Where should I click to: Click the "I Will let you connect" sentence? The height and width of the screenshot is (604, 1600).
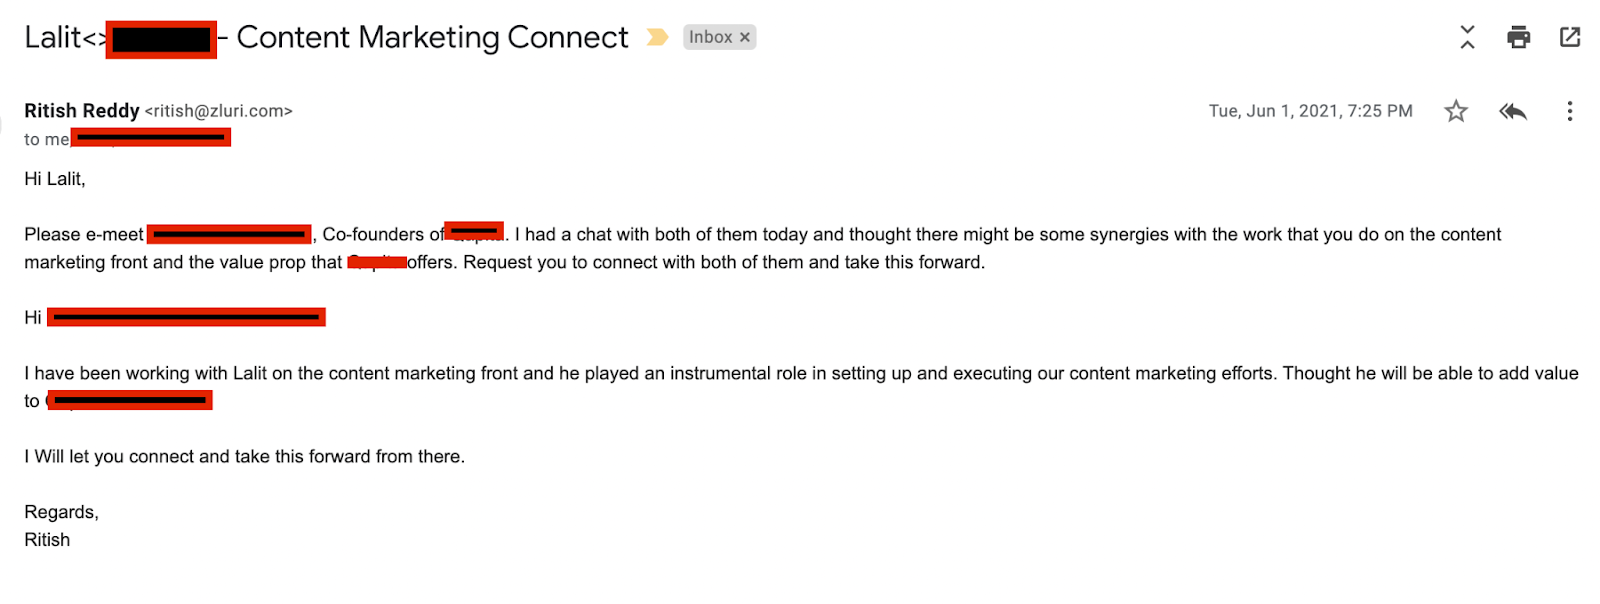245,457
